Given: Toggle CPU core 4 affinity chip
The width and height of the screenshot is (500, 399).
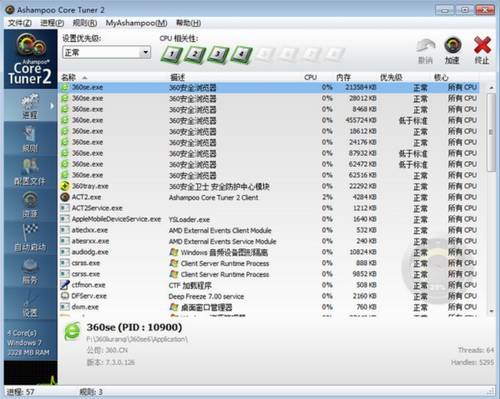Looking at the screenshot, I should click(x=241, y=54).
